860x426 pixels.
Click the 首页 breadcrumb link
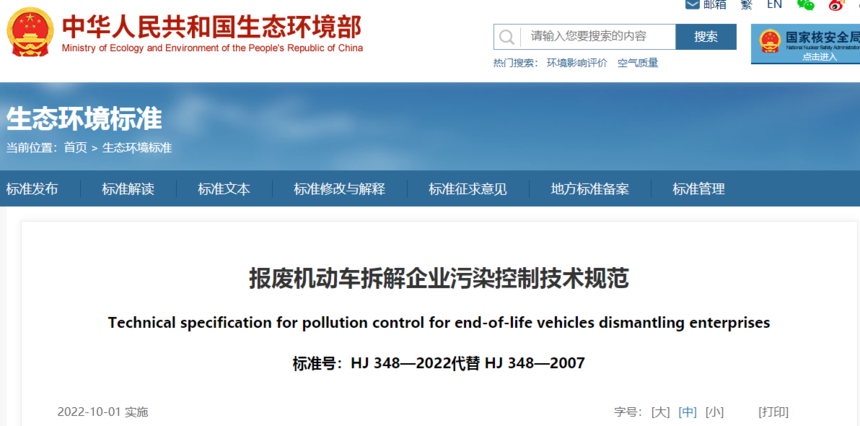(x=75, y=148)
